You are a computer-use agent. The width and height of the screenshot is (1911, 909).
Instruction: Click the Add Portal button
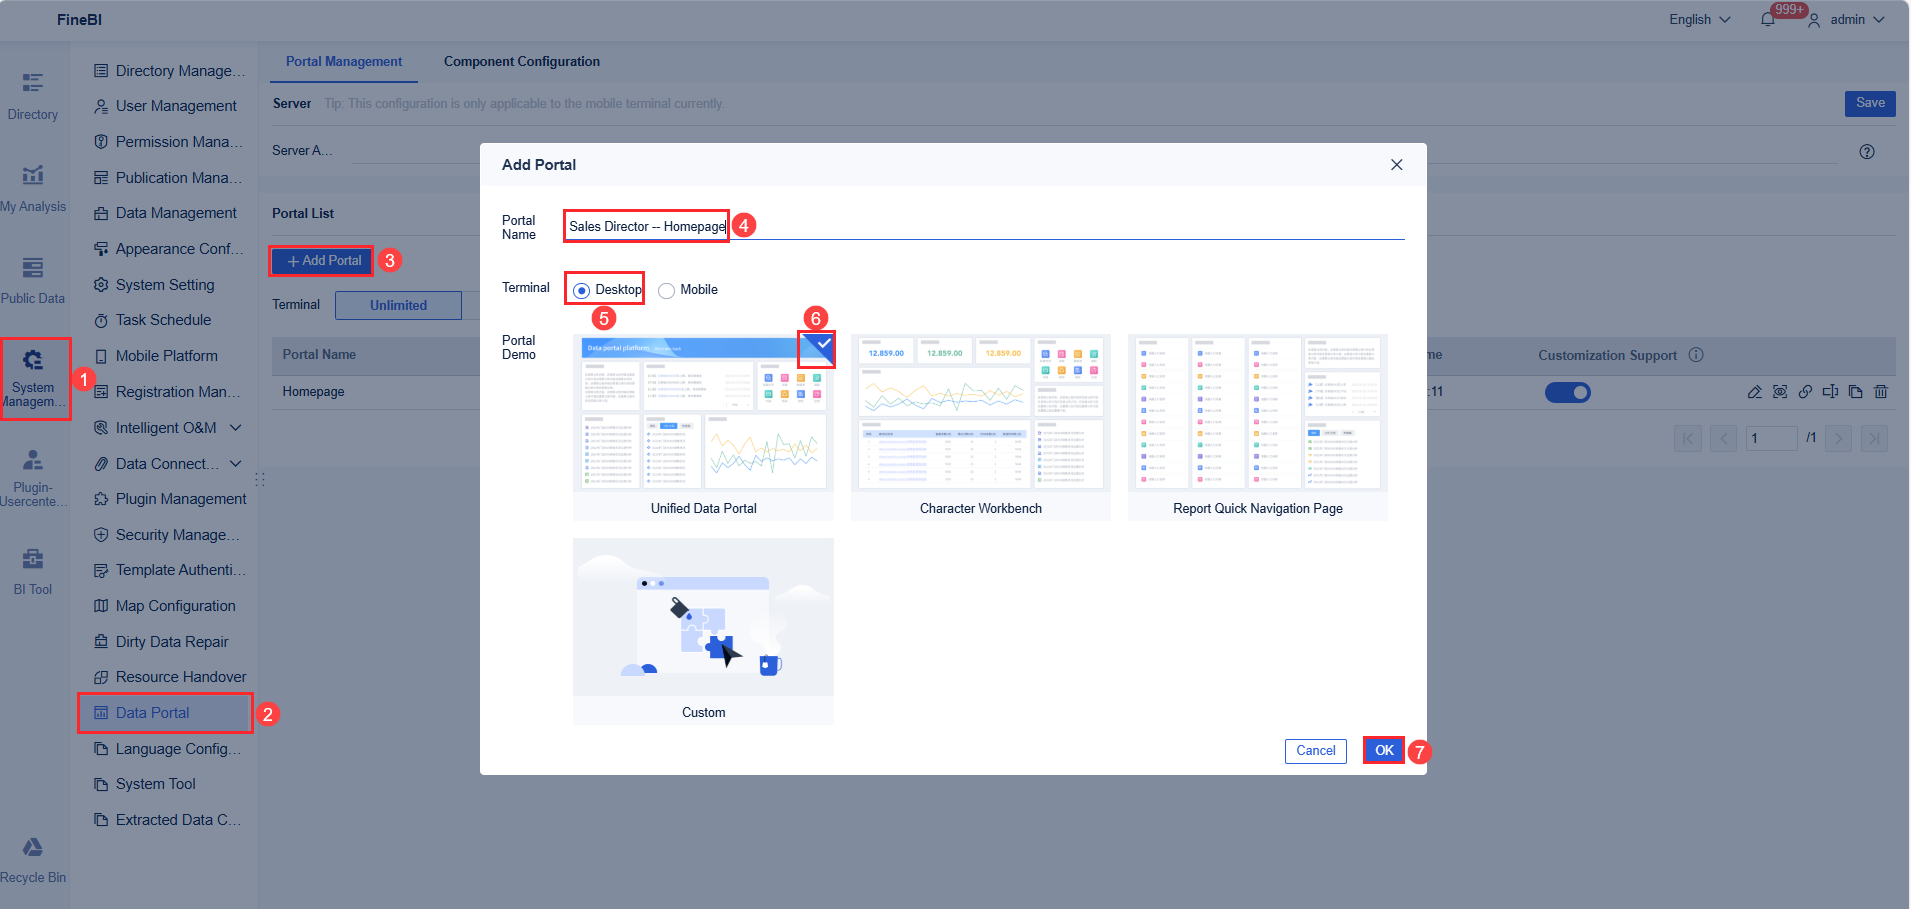coord(323,261)
